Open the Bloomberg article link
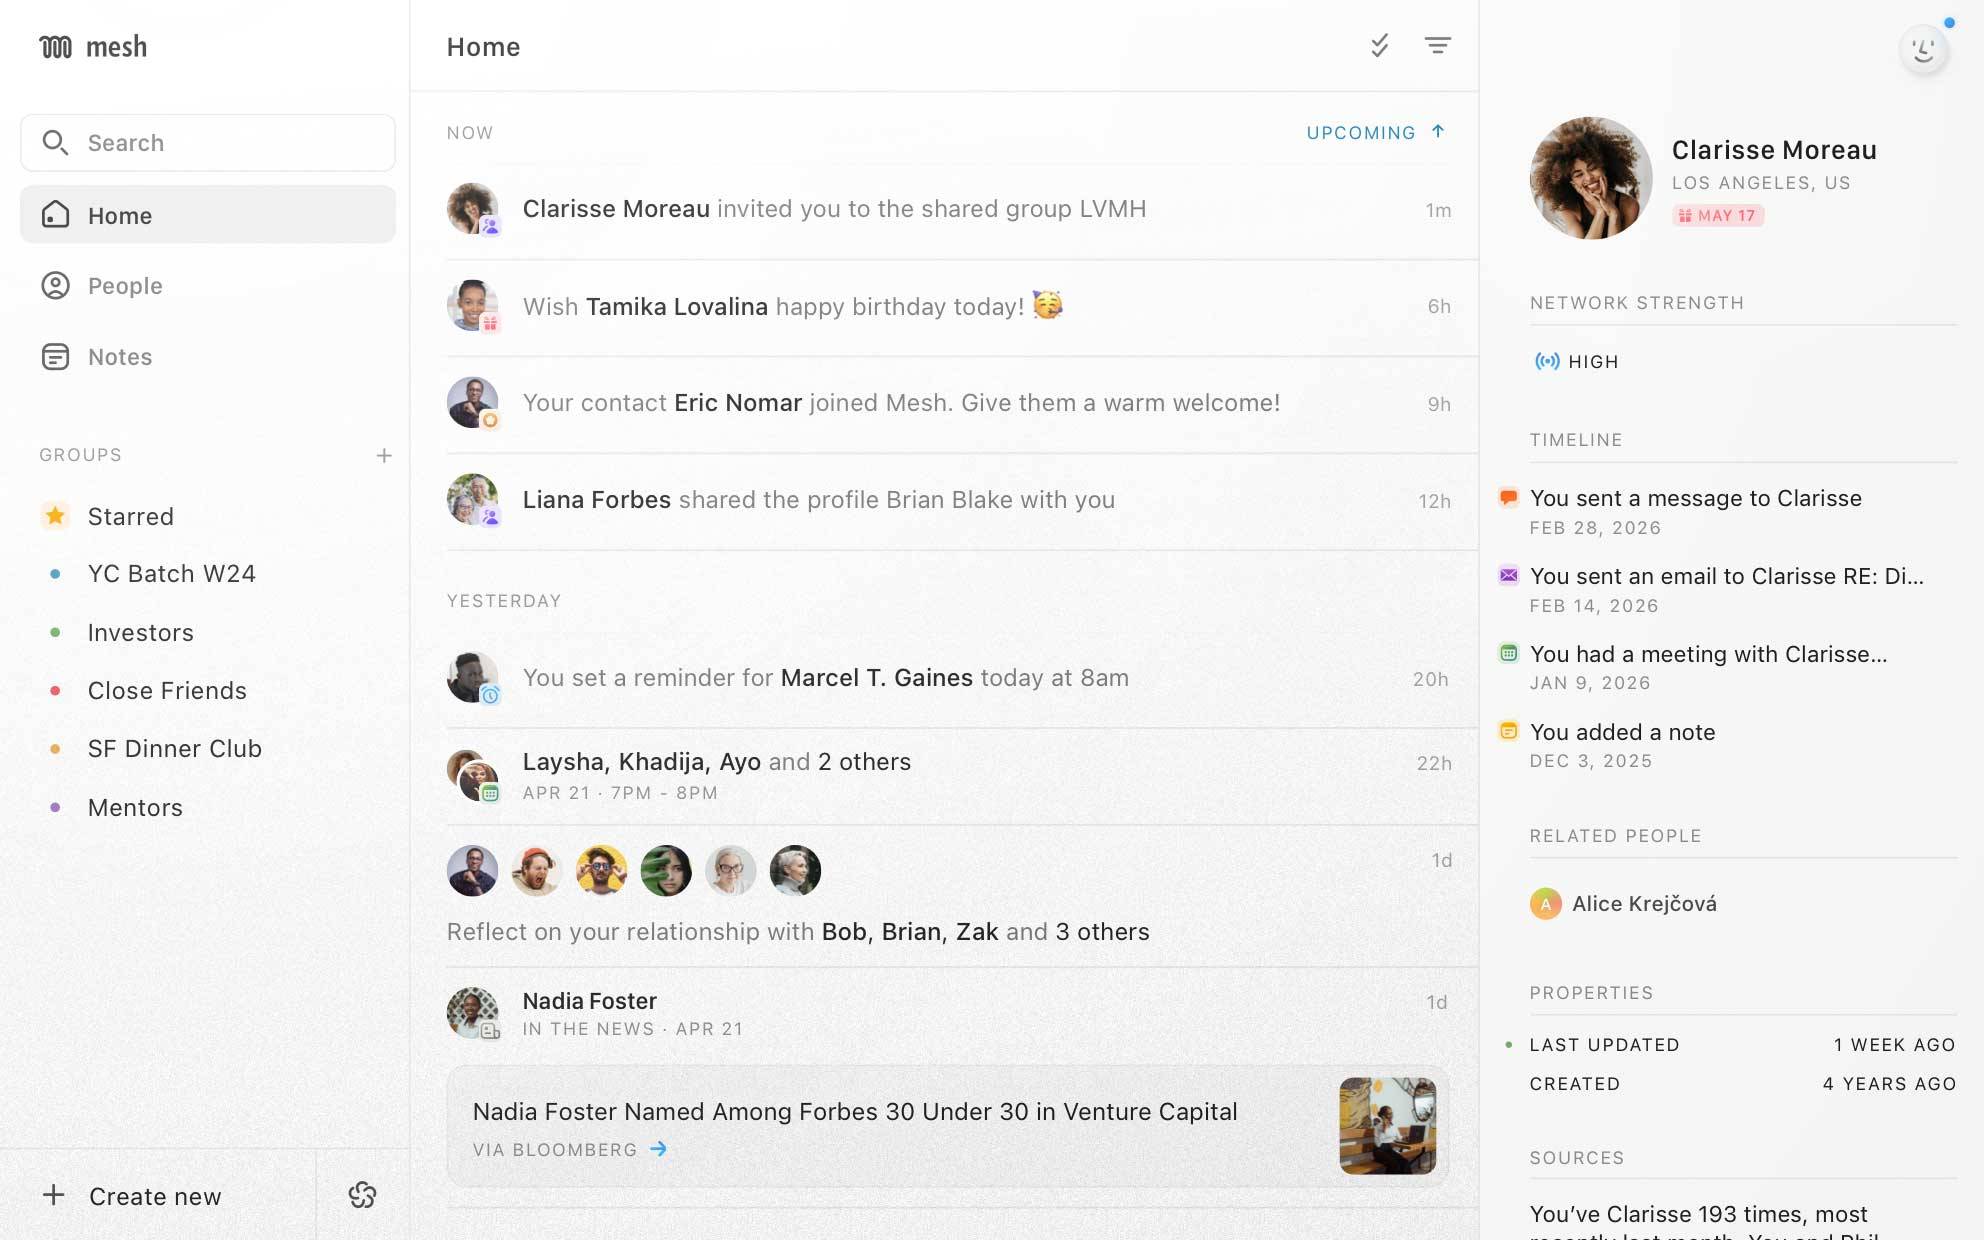 click(x=566, y=1149)
